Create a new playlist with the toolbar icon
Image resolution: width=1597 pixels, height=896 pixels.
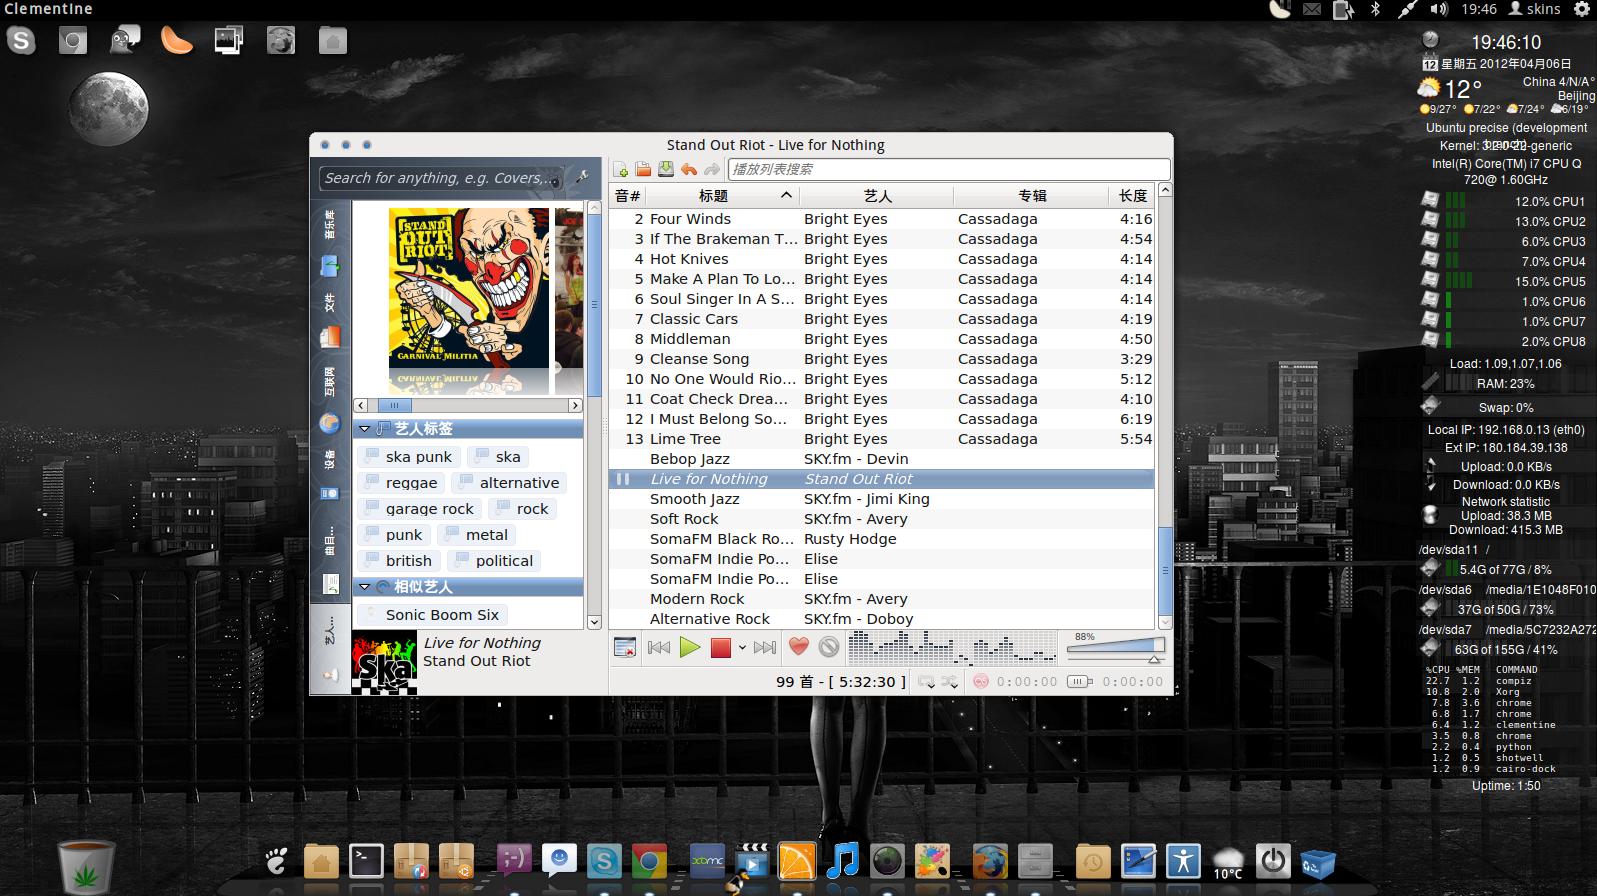[621, 170]
